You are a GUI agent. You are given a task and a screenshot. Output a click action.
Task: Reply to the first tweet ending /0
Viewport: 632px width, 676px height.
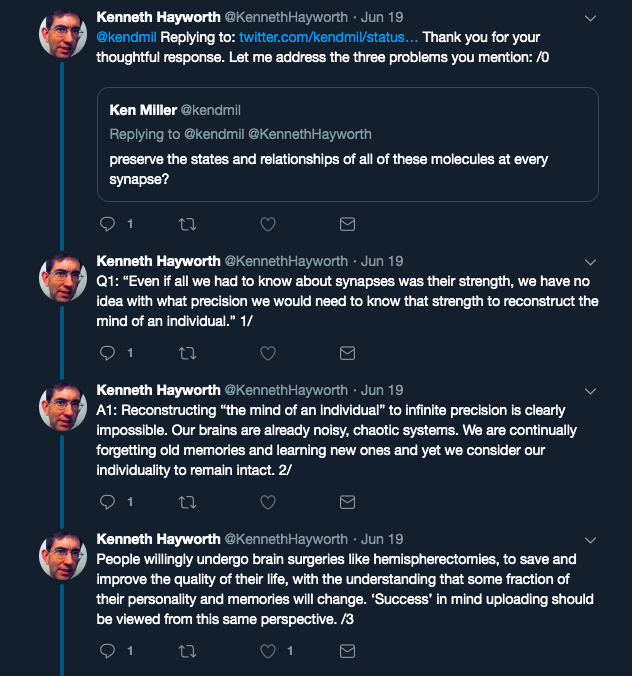[107, 224]
